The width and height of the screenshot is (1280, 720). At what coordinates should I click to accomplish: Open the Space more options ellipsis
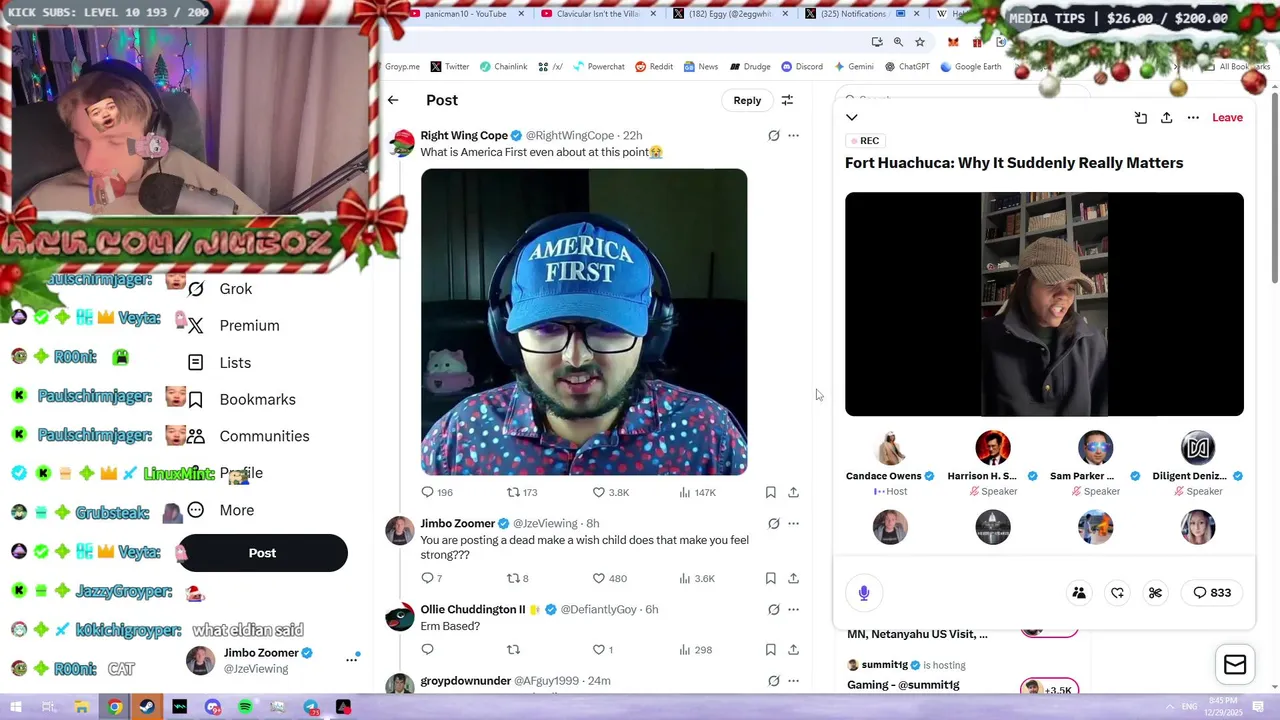(x=1193, y=117)
